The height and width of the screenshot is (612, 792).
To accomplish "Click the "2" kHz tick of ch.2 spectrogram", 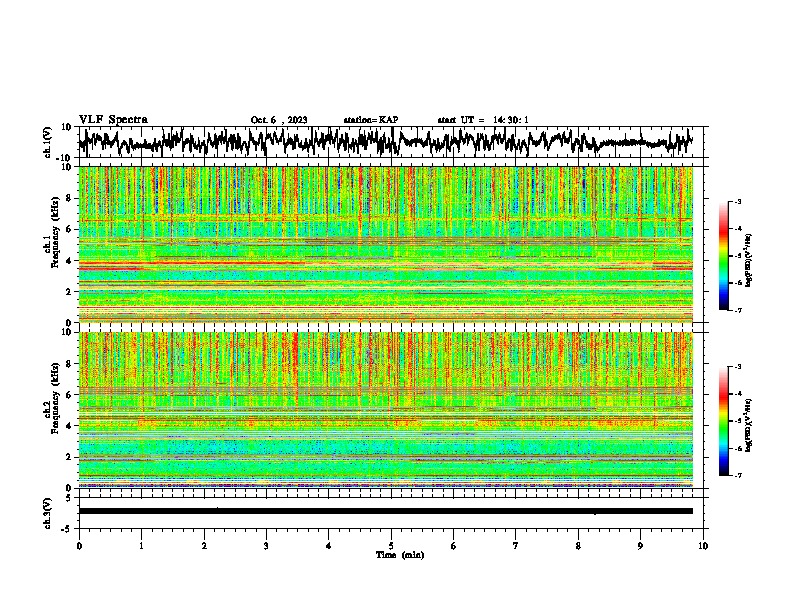I will (69, 457).
